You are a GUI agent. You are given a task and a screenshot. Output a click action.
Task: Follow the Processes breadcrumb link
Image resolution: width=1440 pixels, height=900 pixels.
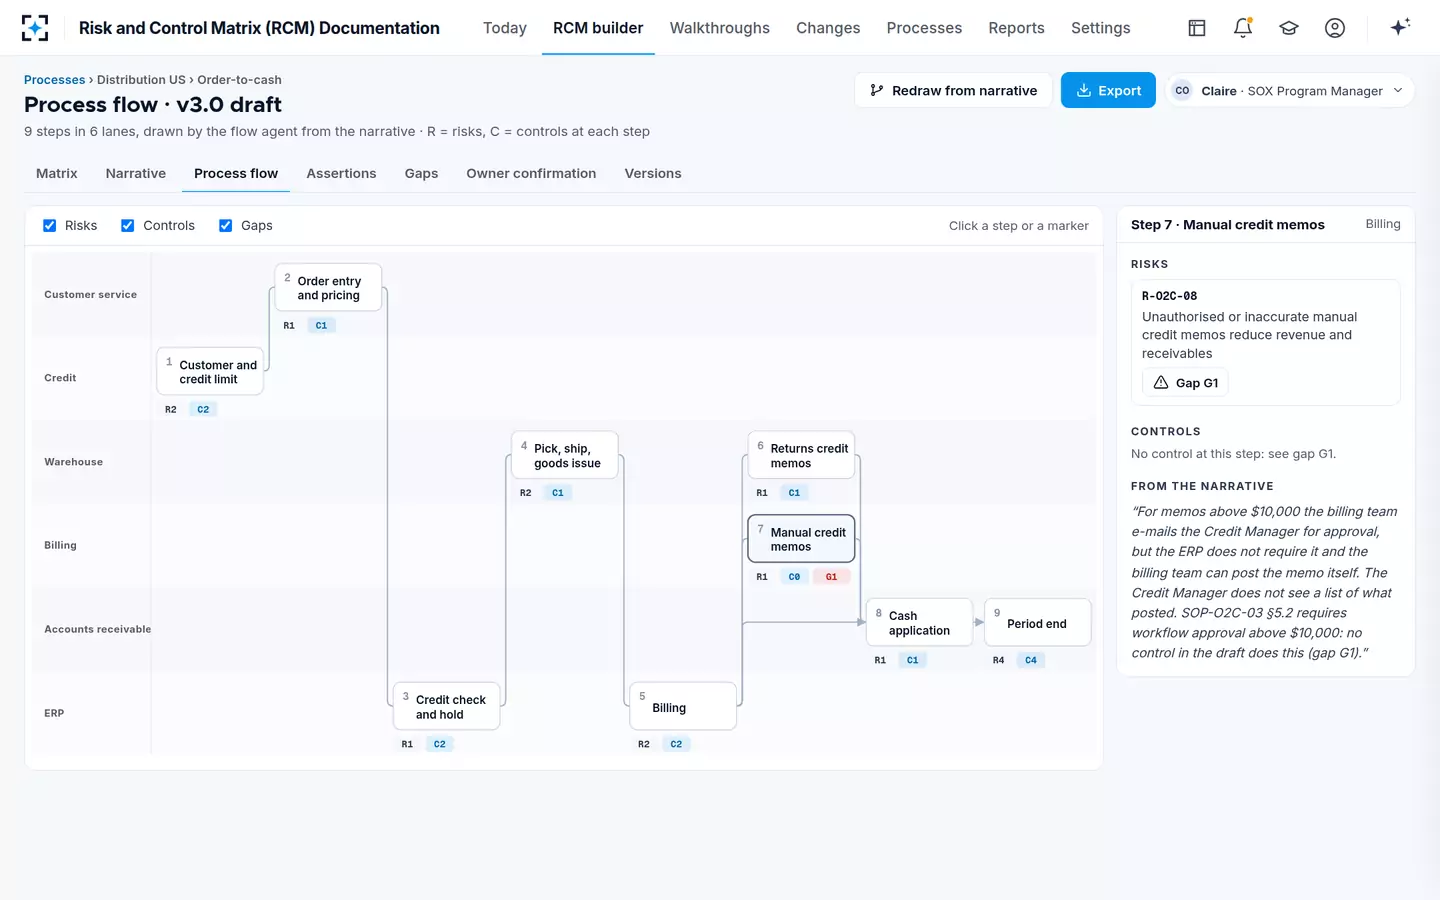(54, 80)
